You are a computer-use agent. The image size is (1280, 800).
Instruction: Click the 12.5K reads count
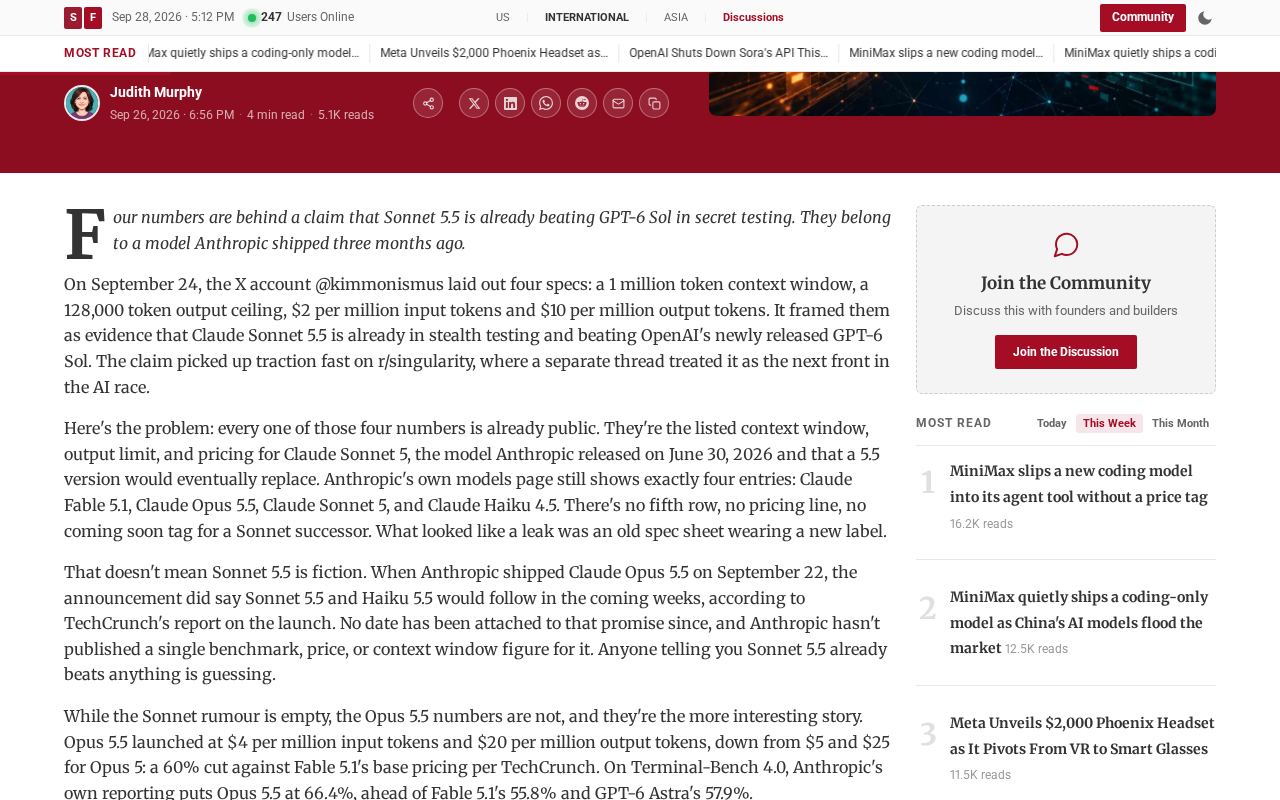point(1036,650)
